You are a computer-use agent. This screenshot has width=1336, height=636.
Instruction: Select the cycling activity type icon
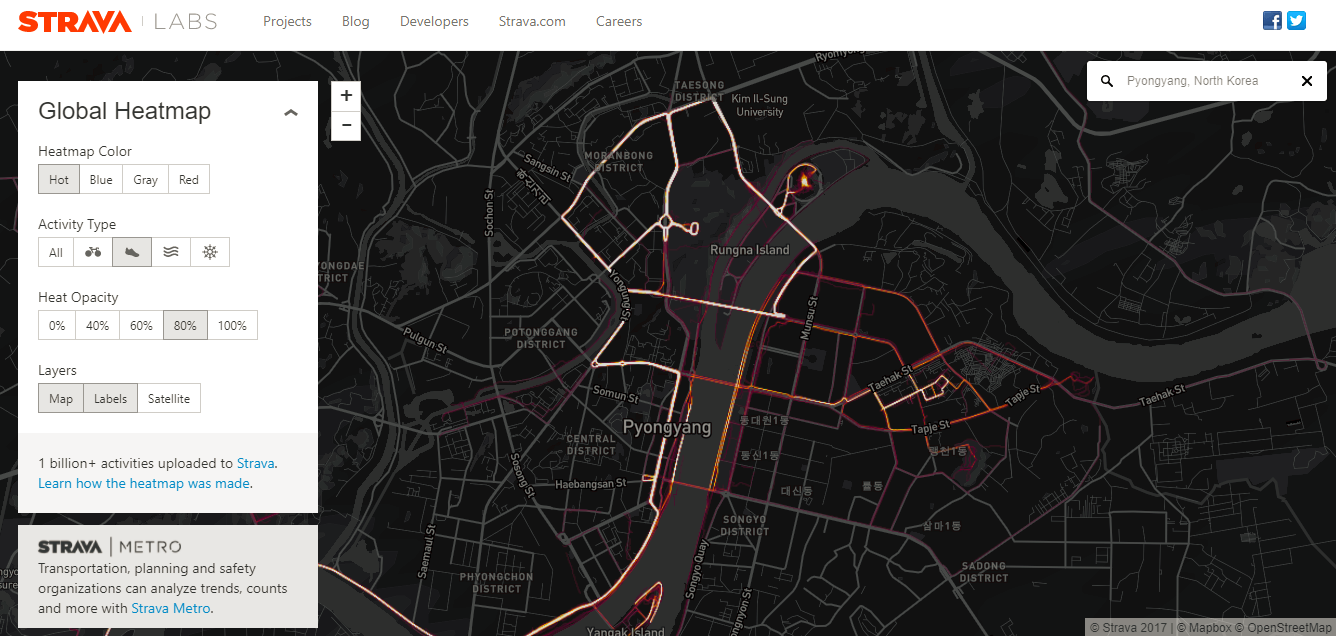click(93, 252)
